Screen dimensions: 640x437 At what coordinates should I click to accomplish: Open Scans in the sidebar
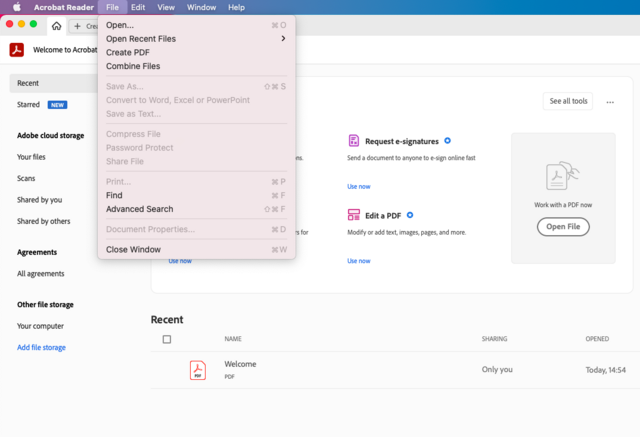coord(26,178)
